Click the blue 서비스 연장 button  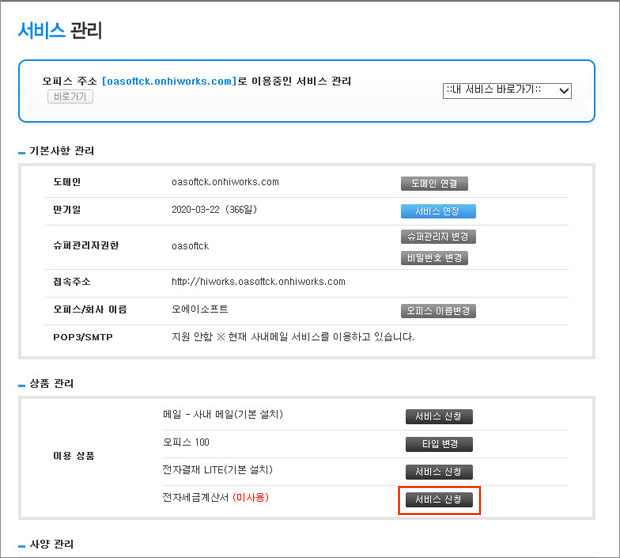click(x=438, y=211)
